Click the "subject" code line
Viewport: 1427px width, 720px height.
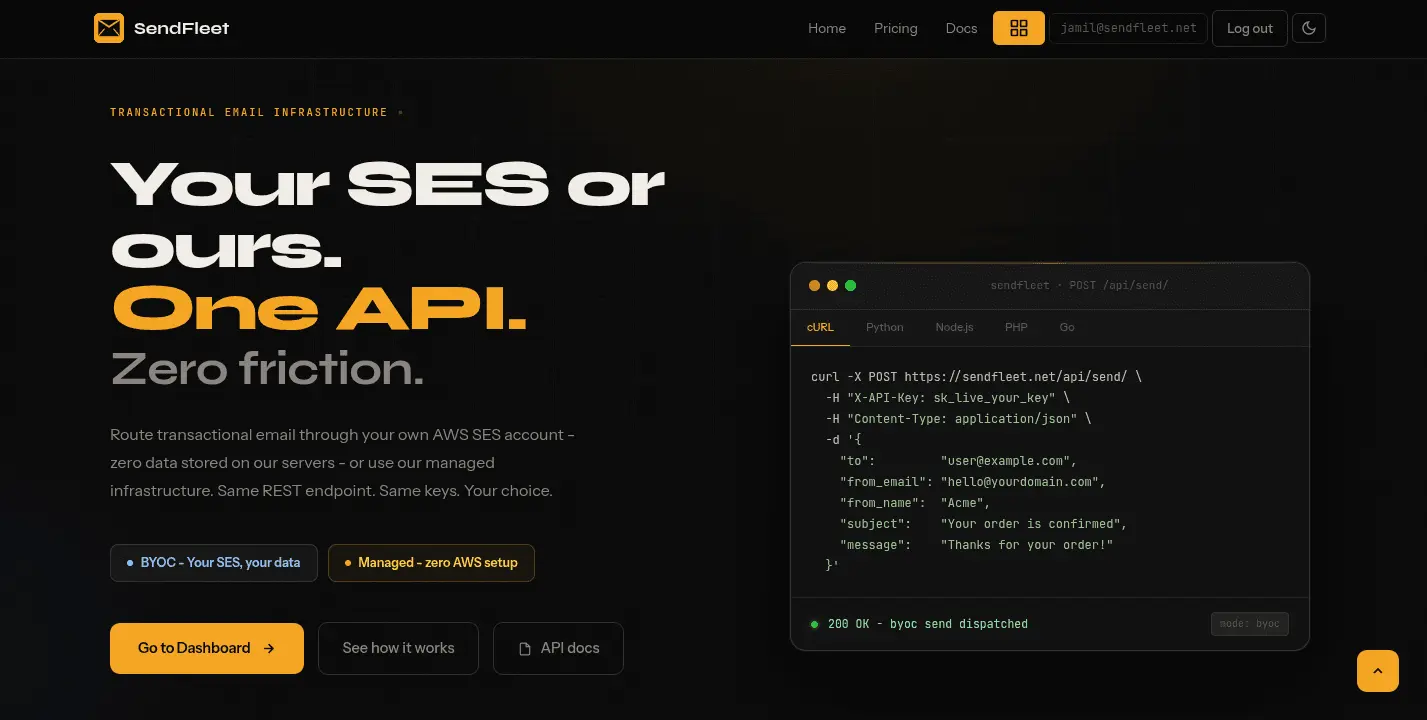[983, 524]
